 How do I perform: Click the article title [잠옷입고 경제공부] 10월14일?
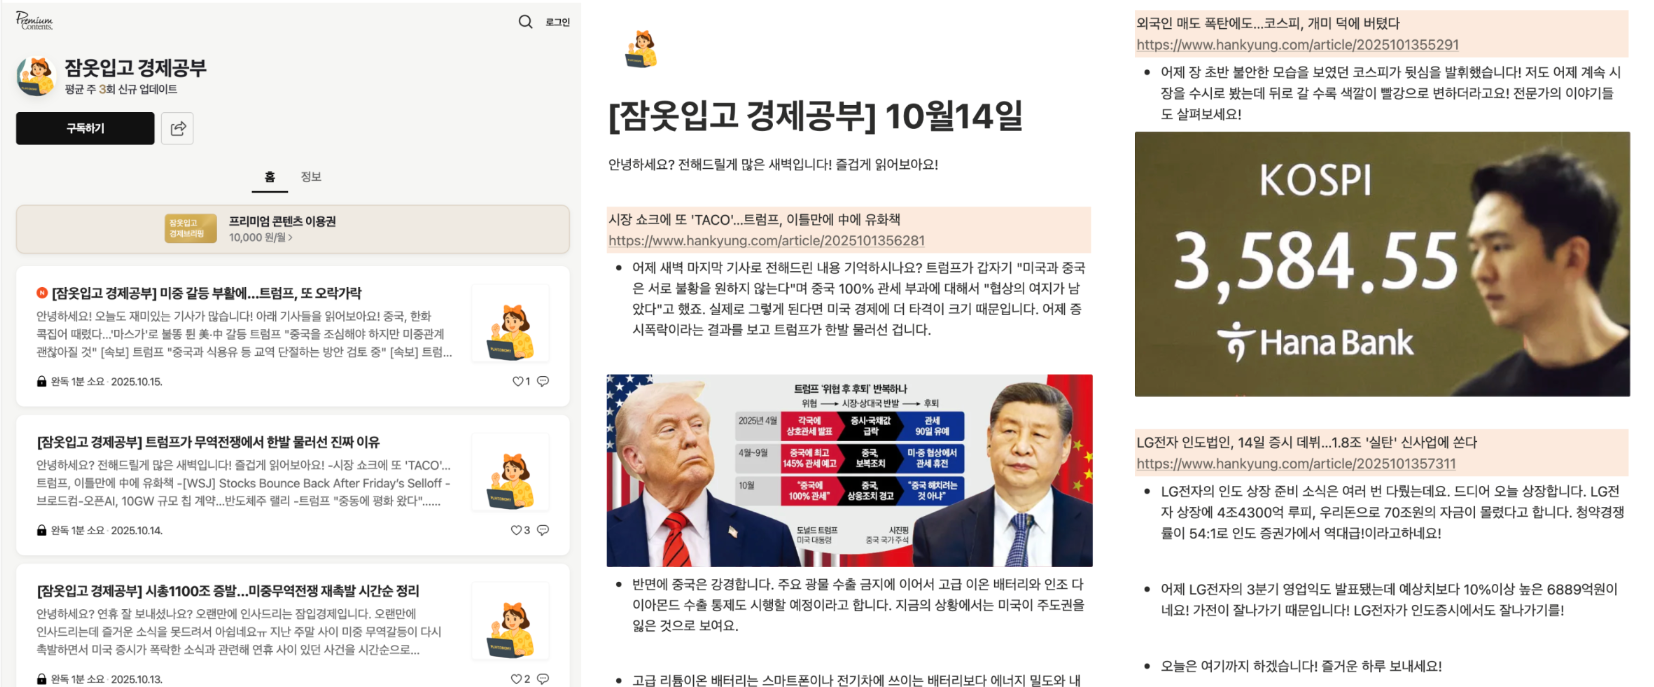(x=815, y=116)
